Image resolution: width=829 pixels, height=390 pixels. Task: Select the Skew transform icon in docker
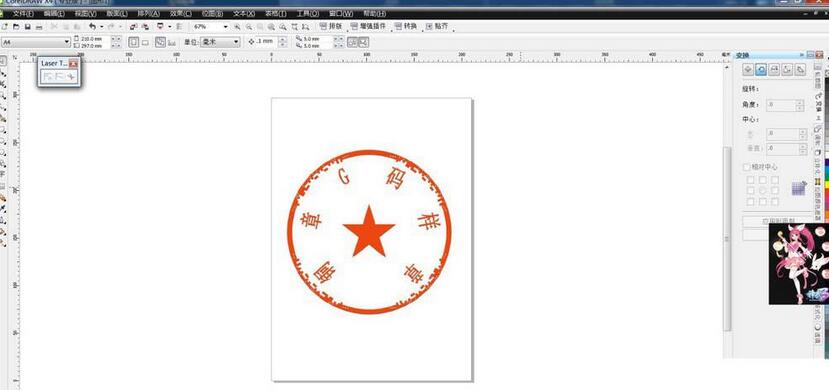800,69
